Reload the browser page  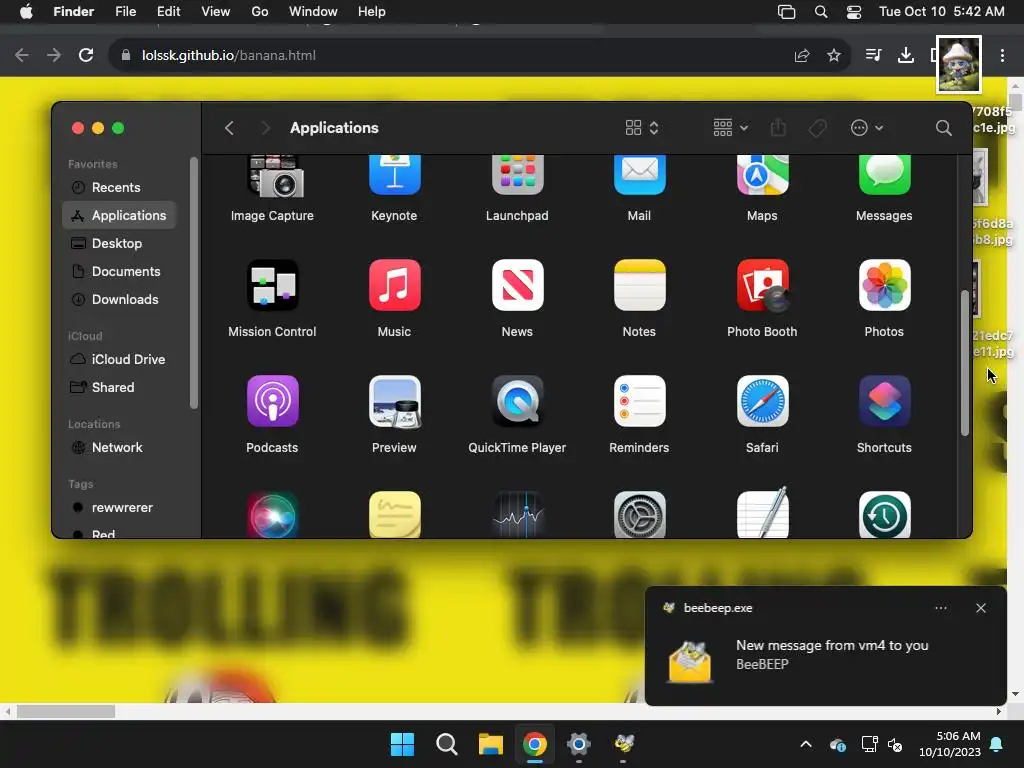coord(86,56)
